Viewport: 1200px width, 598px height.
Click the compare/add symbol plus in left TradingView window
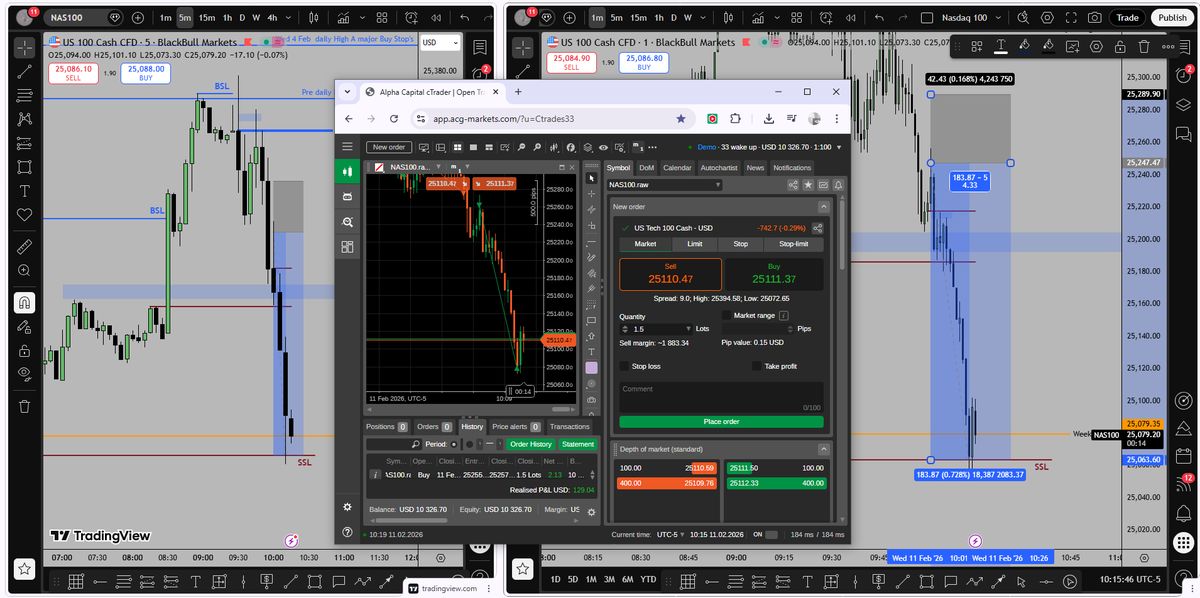click(x=137, y=18)
